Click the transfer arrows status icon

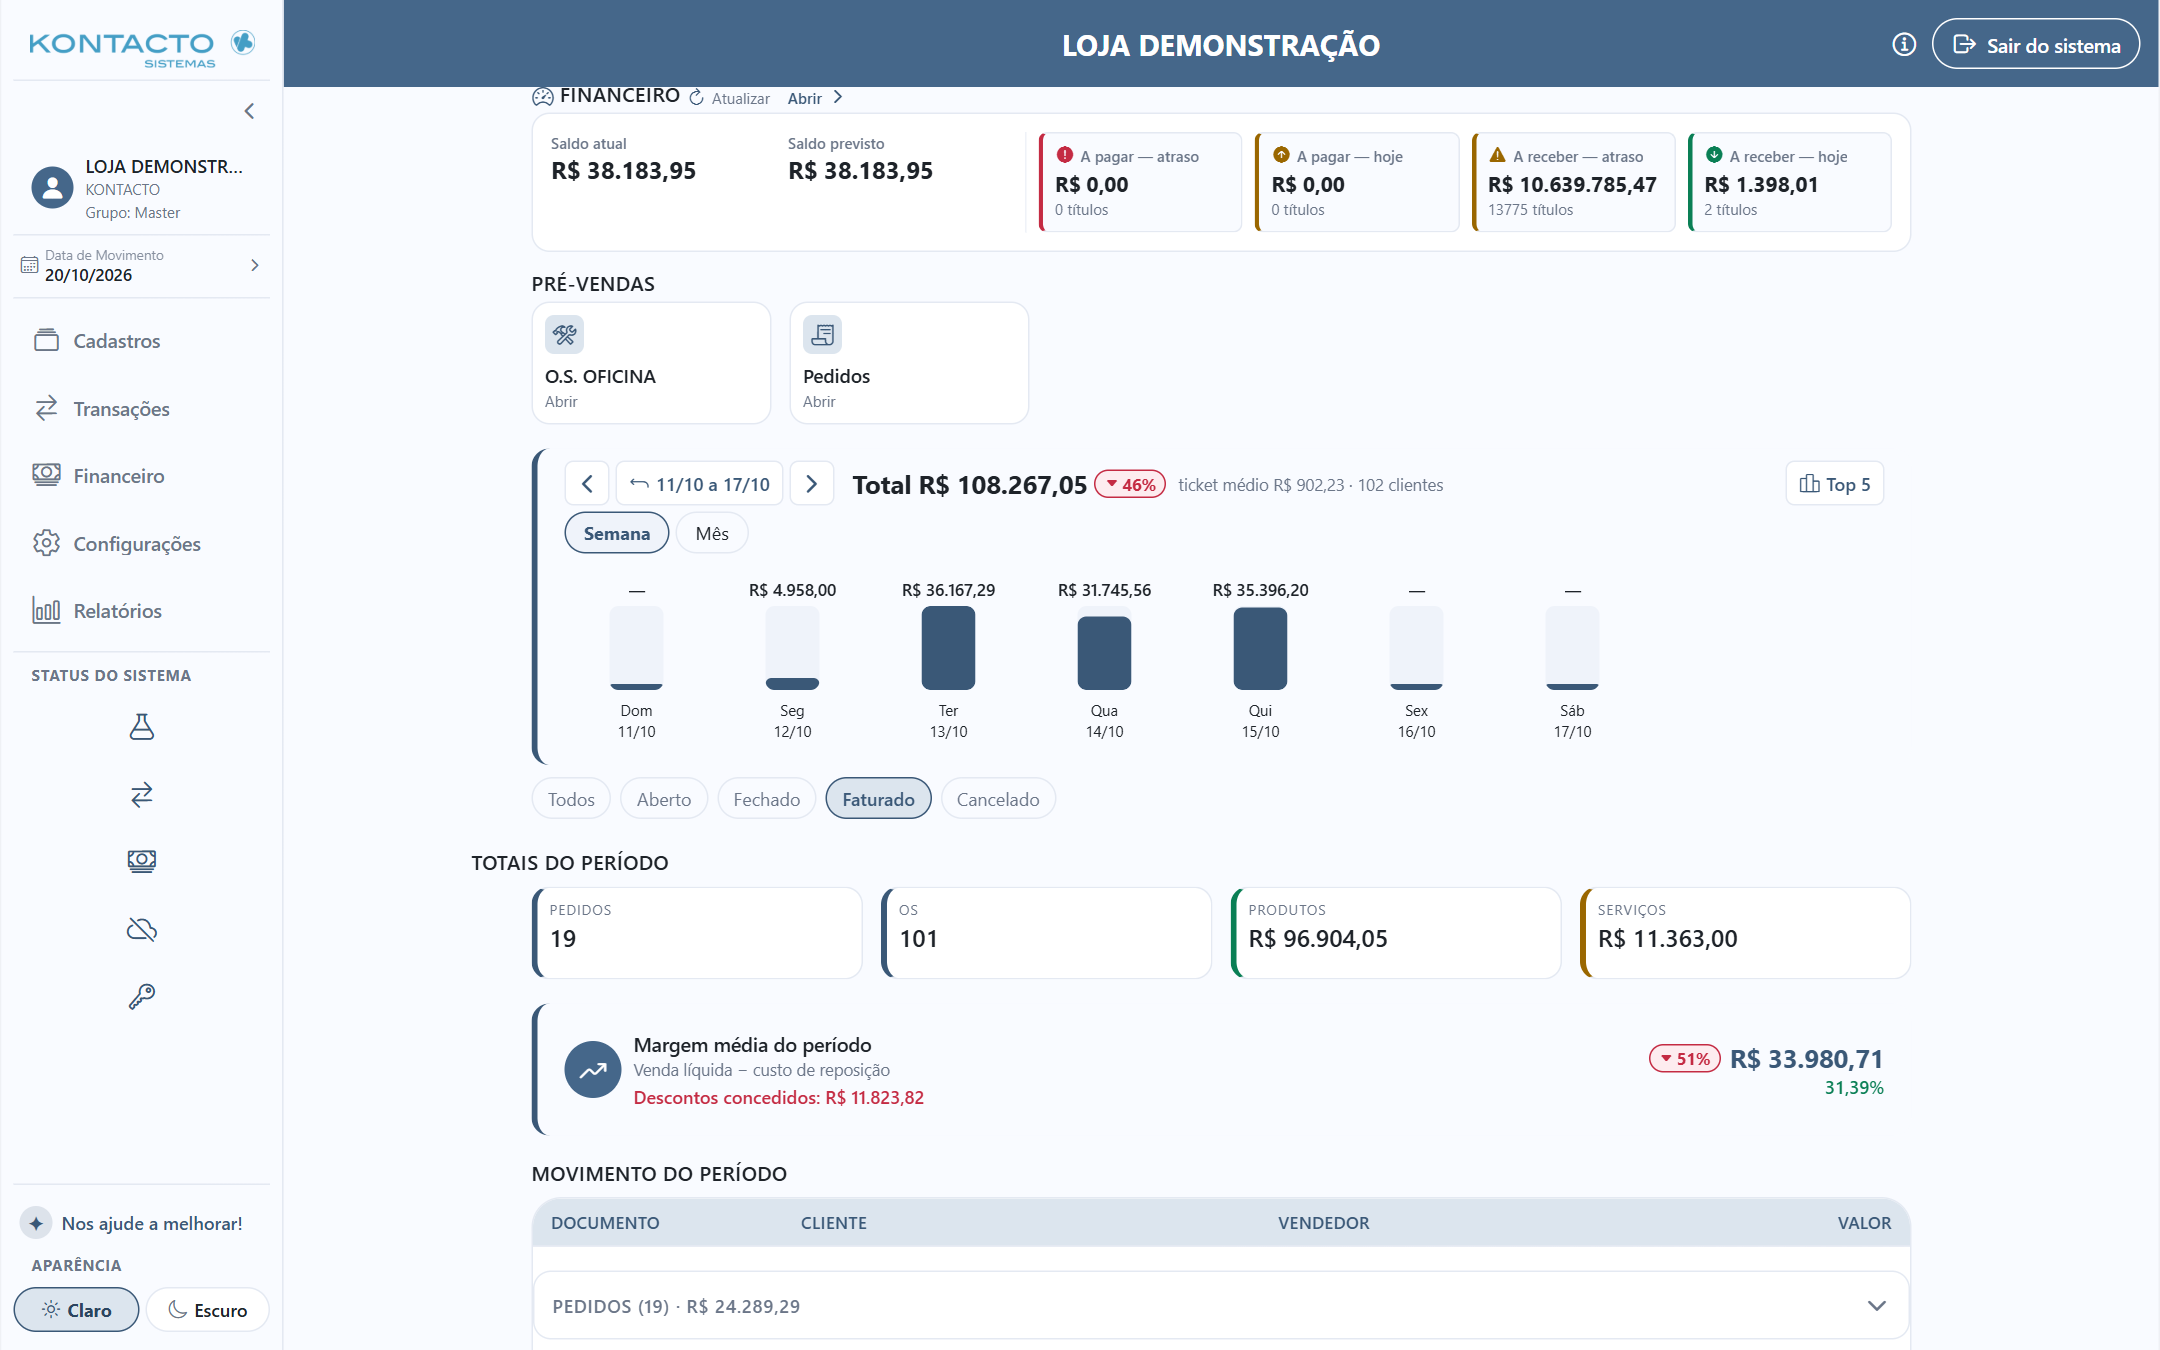click(142, 794)
